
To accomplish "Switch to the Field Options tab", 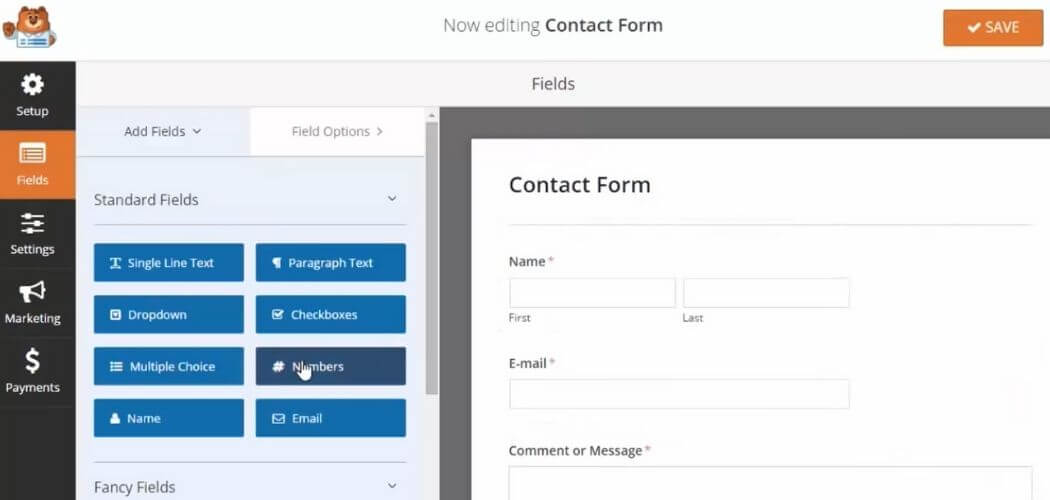I will tap(338, 131).
